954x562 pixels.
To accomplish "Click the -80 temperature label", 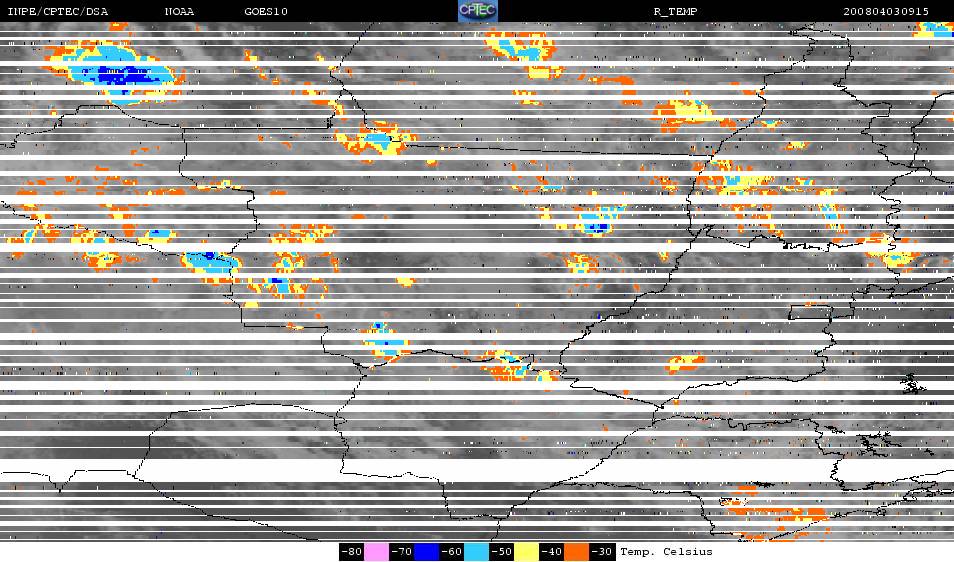I will (351, 551).
